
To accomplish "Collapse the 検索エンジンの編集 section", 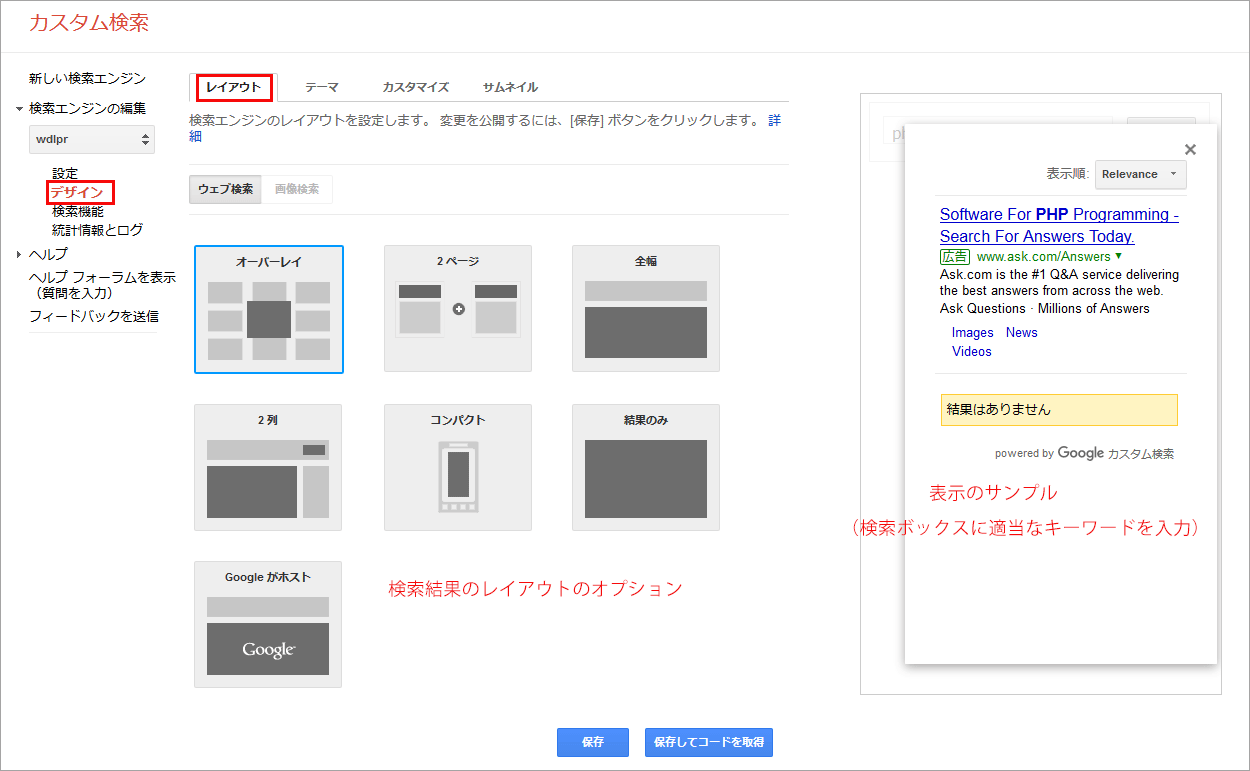I will (19, 108).
